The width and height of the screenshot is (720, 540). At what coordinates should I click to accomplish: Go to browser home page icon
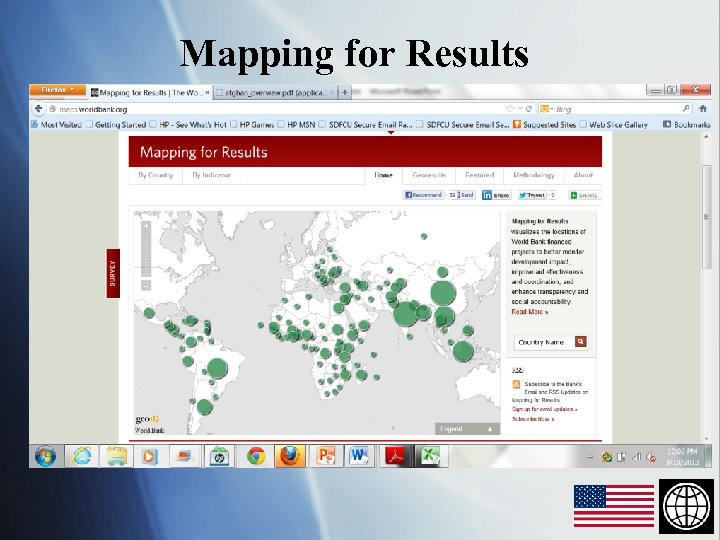click(x=703, y=109)
